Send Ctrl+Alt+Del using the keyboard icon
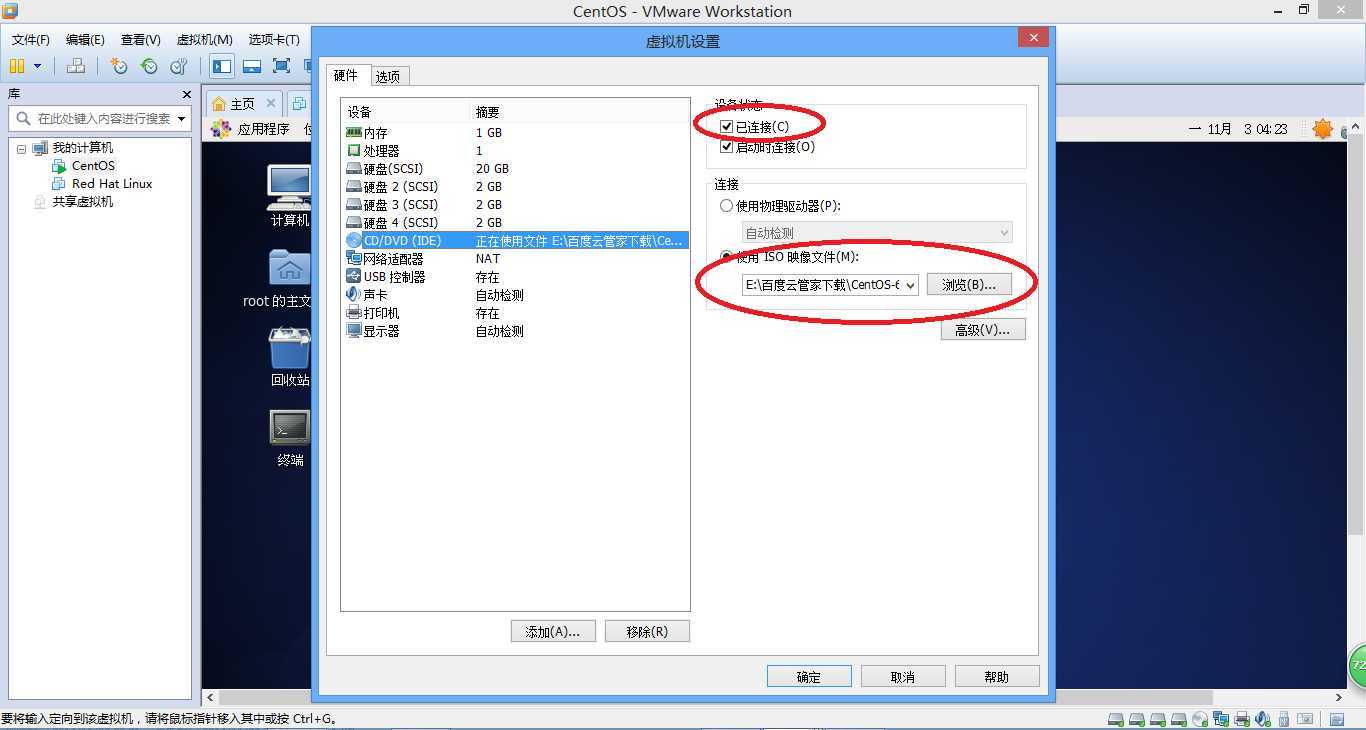Image resolution: width=1366 pixels, height=730 pixels. (x=76, y=66)
